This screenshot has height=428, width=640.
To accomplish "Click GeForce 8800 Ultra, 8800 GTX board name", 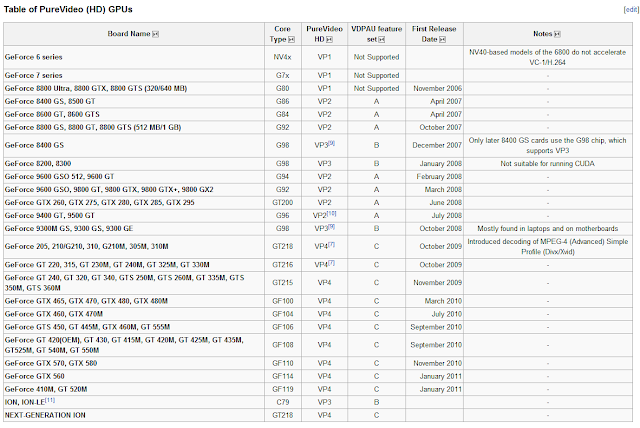I will pyautogui.click(x=96, y=89).
